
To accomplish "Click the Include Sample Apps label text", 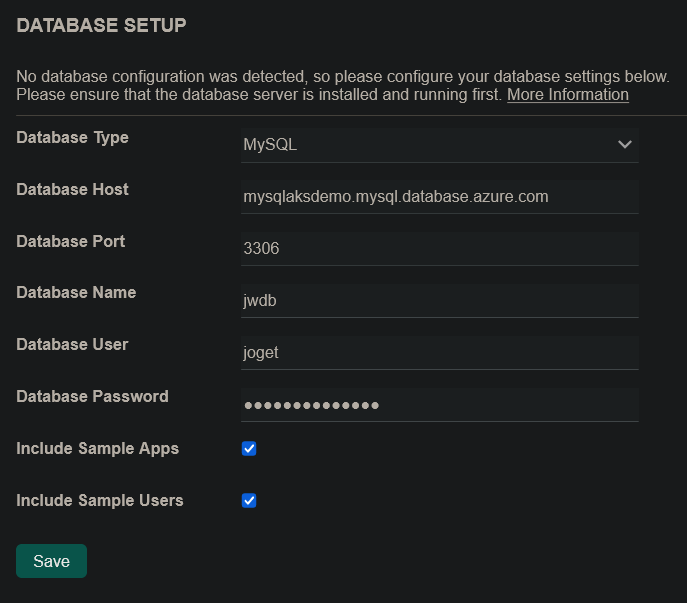I will pyautogui.click(x=98, y=449).
